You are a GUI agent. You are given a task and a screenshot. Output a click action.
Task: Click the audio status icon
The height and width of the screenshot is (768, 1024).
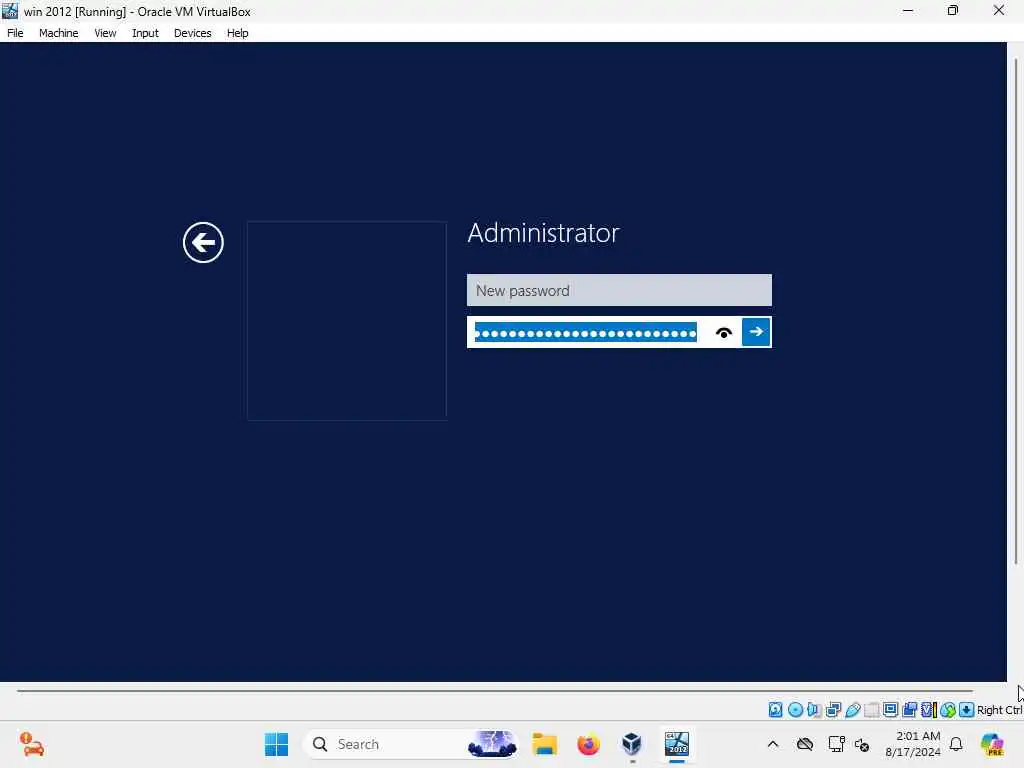(814, 710)
